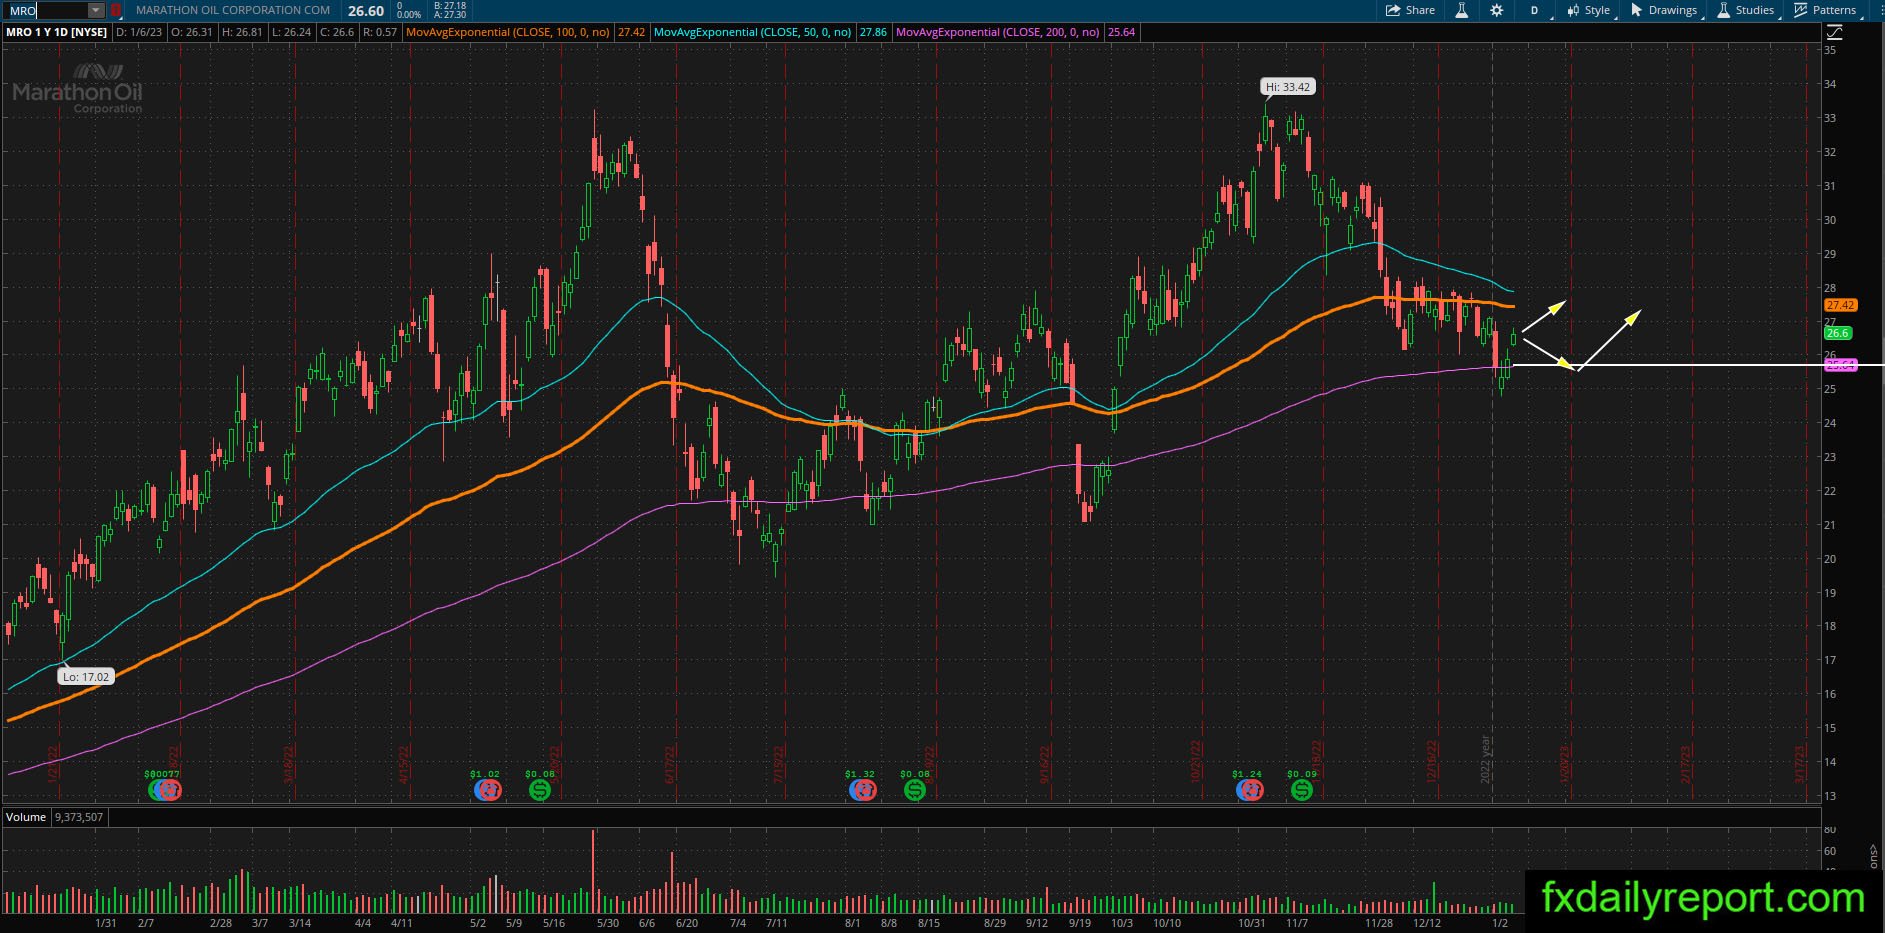Screen dimensions: 1885x933
Task: Click the MARATHON OIL CORPORATION COM description
Action: [x=233, y=10]
